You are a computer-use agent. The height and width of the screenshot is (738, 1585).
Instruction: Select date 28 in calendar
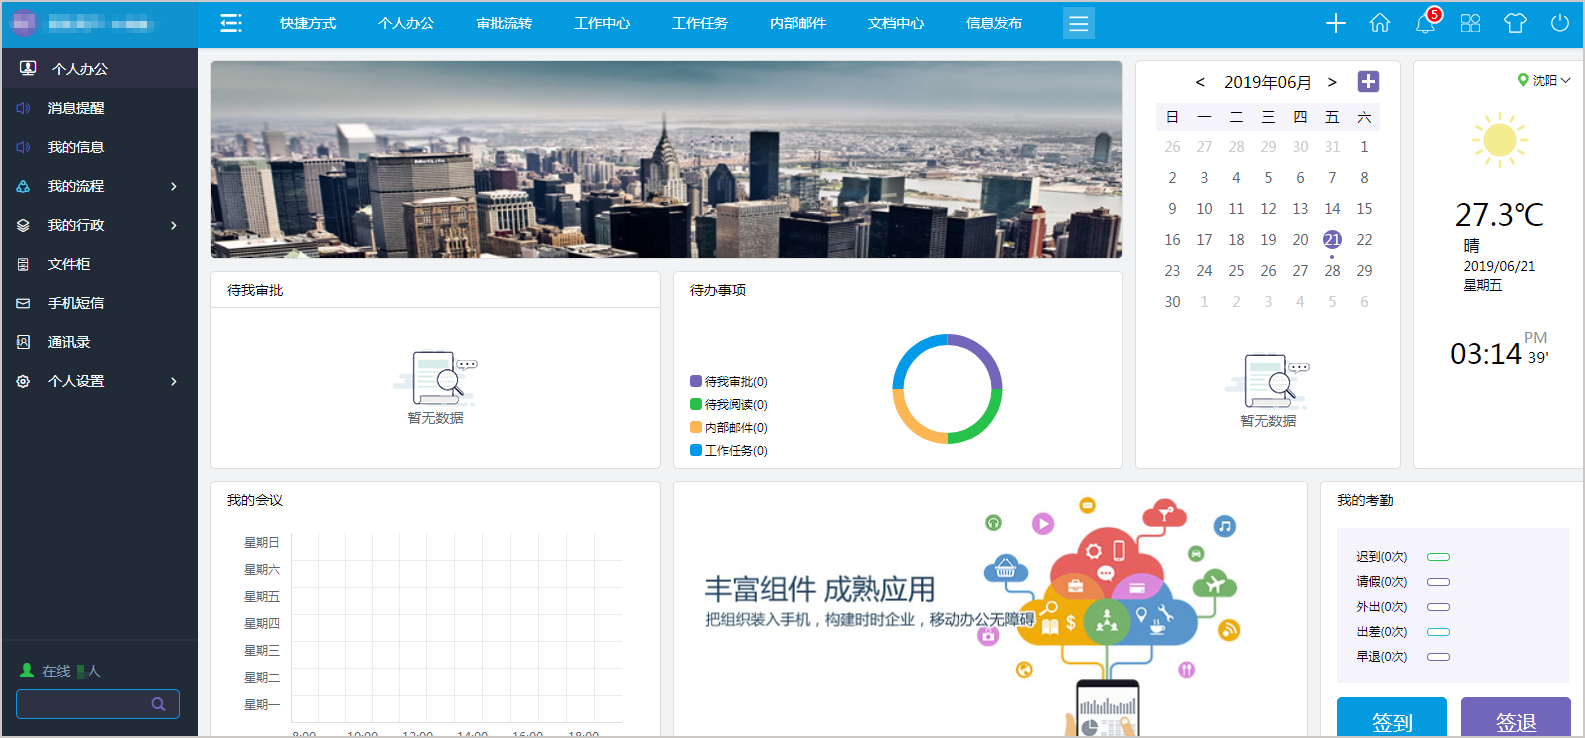click(x=1332, y=271)
